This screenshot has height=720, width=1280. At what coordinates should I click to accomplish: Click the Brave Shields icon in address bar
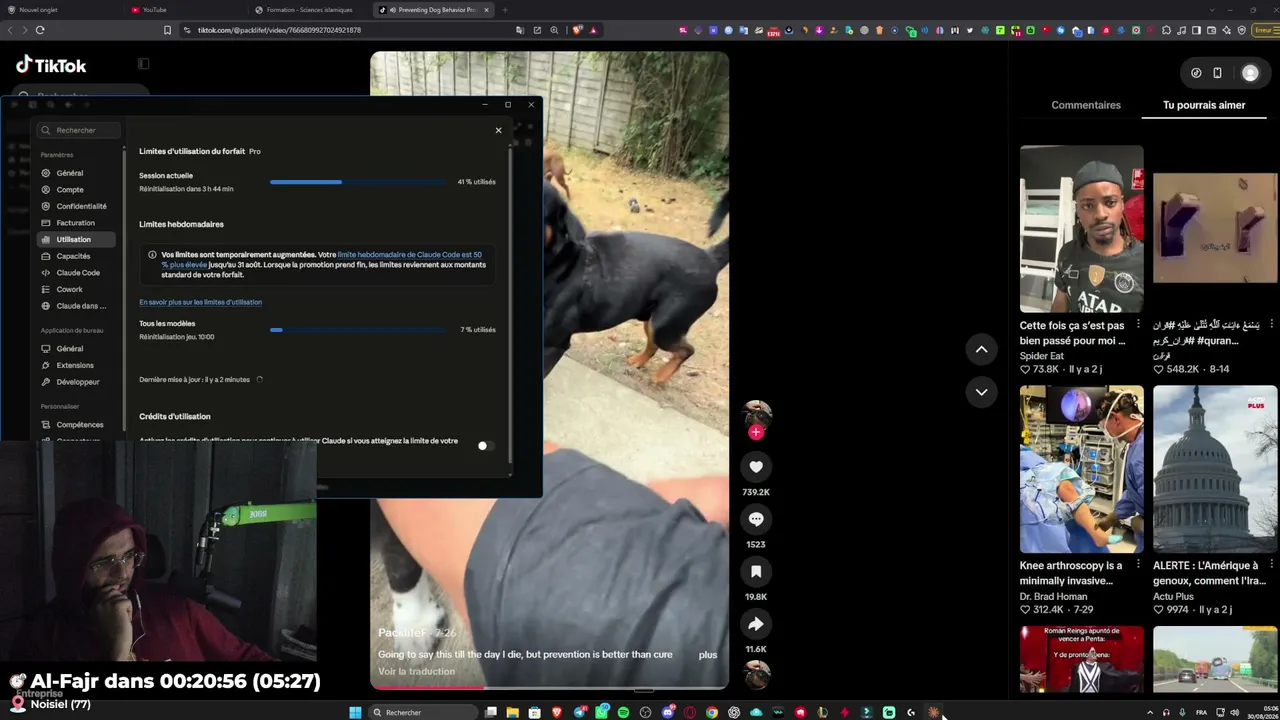coord(577,30)
